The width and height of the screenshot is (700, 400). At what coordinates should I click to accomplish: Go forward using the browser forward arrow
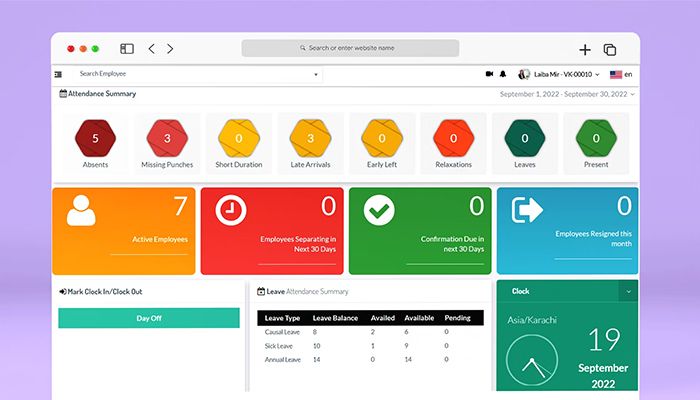(x=170, y=49)
